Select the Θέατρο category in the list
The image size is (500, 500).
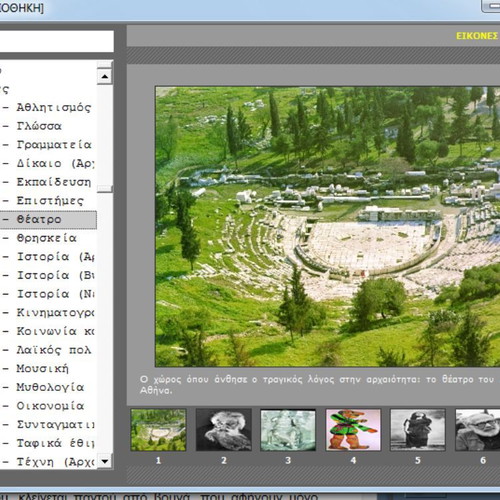48,220
